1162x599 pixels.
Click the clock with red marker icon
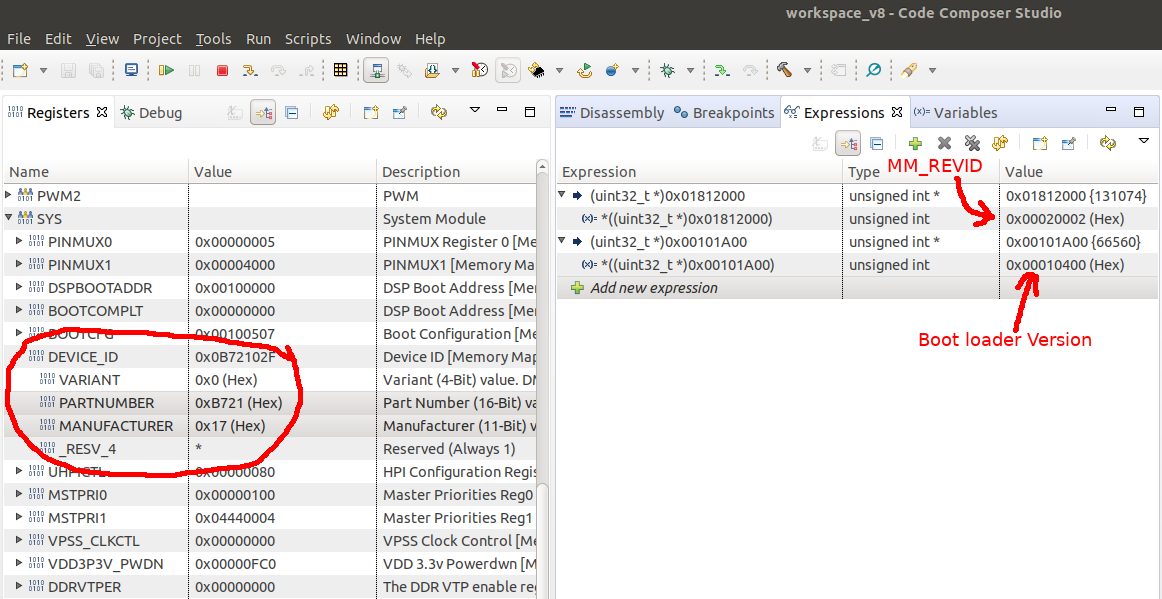[x=479, y=70]
